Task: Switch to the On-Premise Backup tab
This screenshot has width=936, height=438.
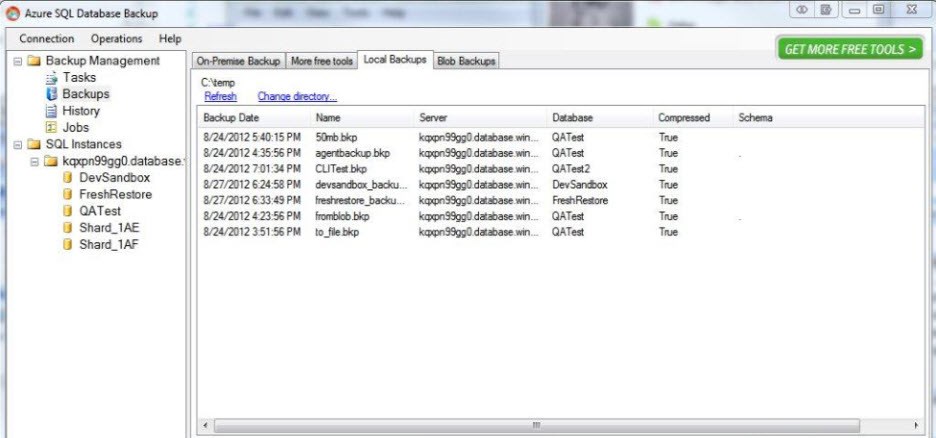Action: pyautogui.click(x=238, y=61)
